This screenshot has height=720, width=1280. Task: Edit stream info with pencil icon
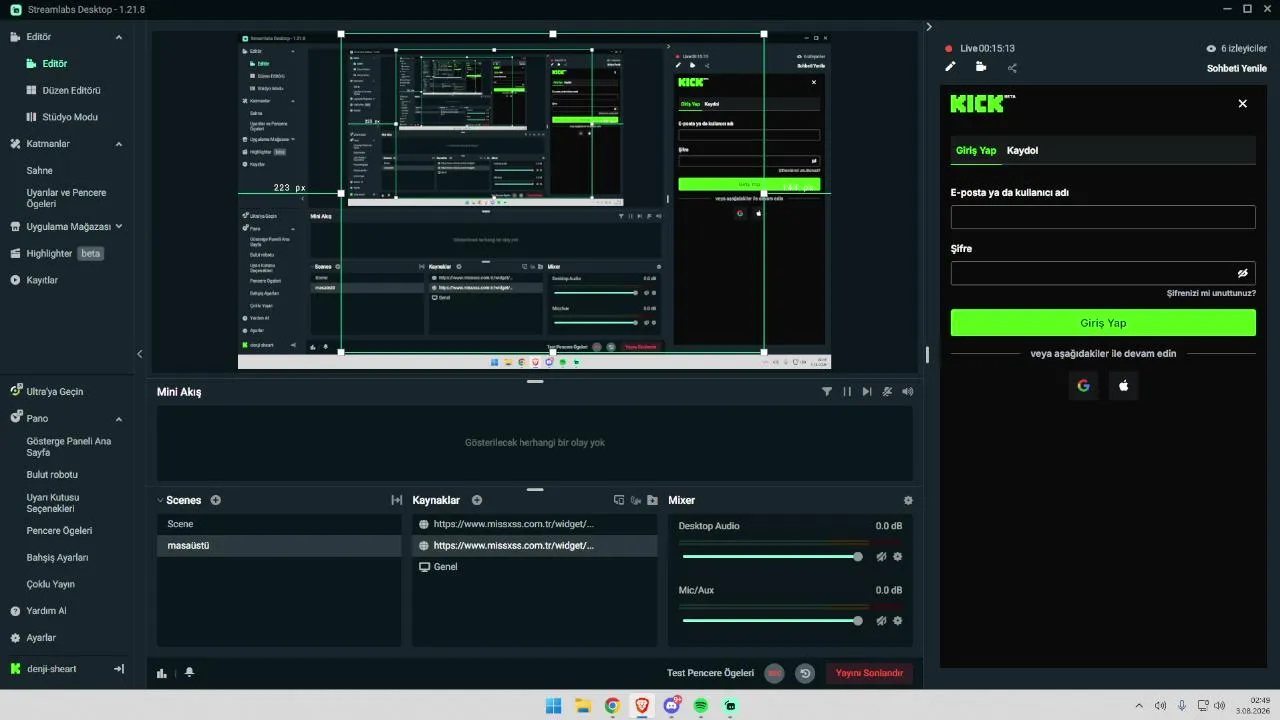click(951, 67)
